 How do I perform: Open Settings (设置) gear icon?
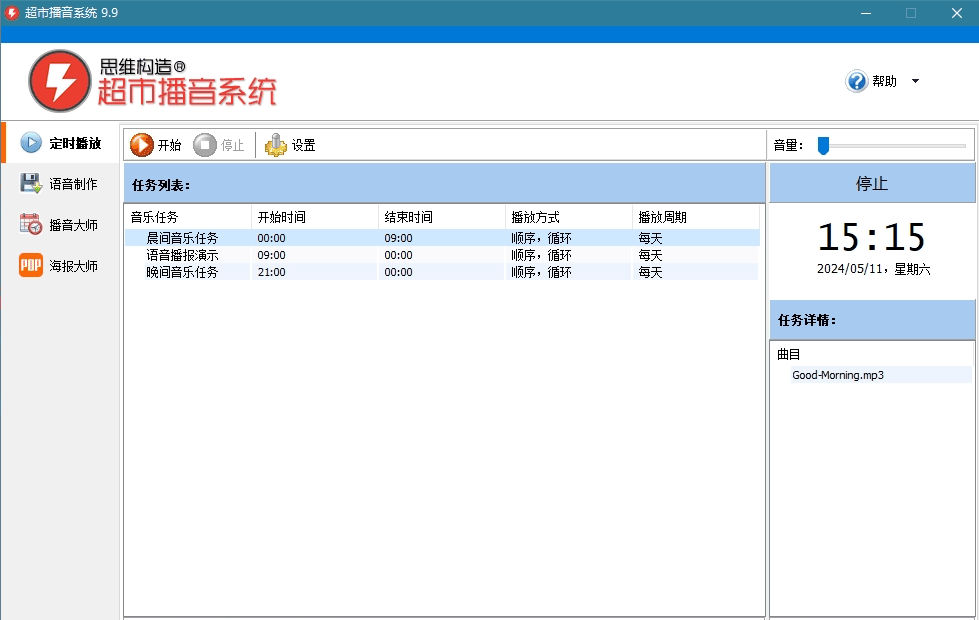click(x=275, y=145)
